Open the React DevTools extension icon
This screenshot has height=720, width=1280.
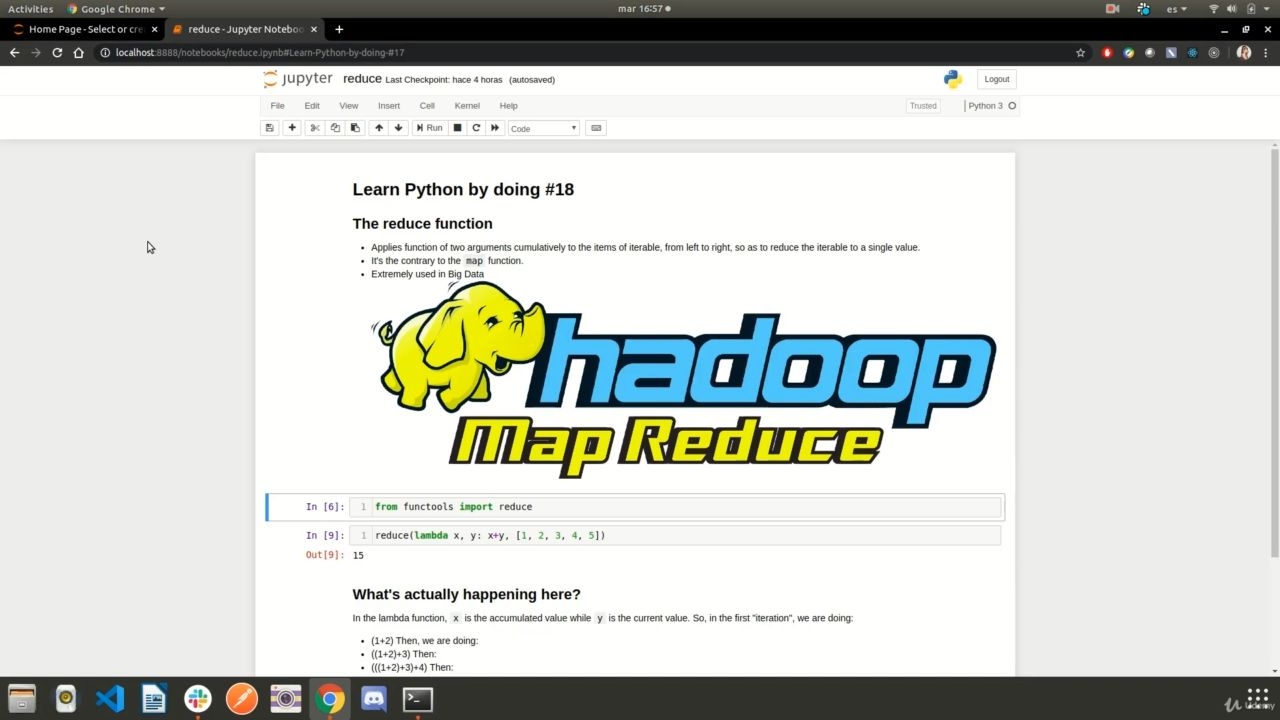coord(1193,52)
